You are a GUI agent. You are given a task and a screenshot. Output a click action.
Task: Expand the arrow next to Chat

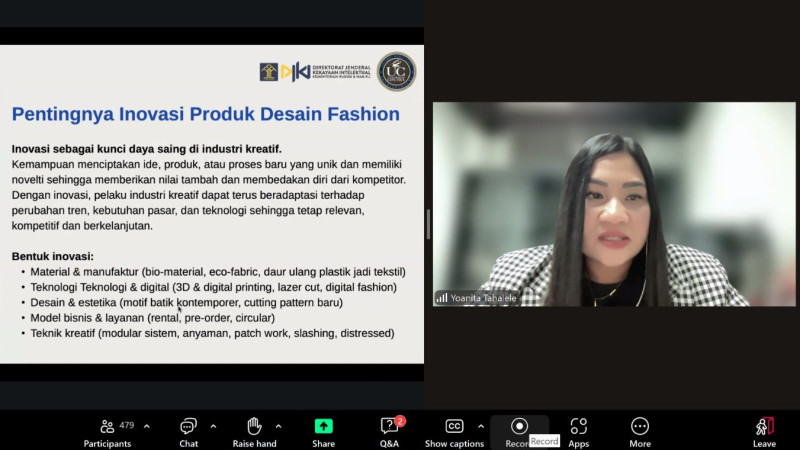click(x=213, y=425)
